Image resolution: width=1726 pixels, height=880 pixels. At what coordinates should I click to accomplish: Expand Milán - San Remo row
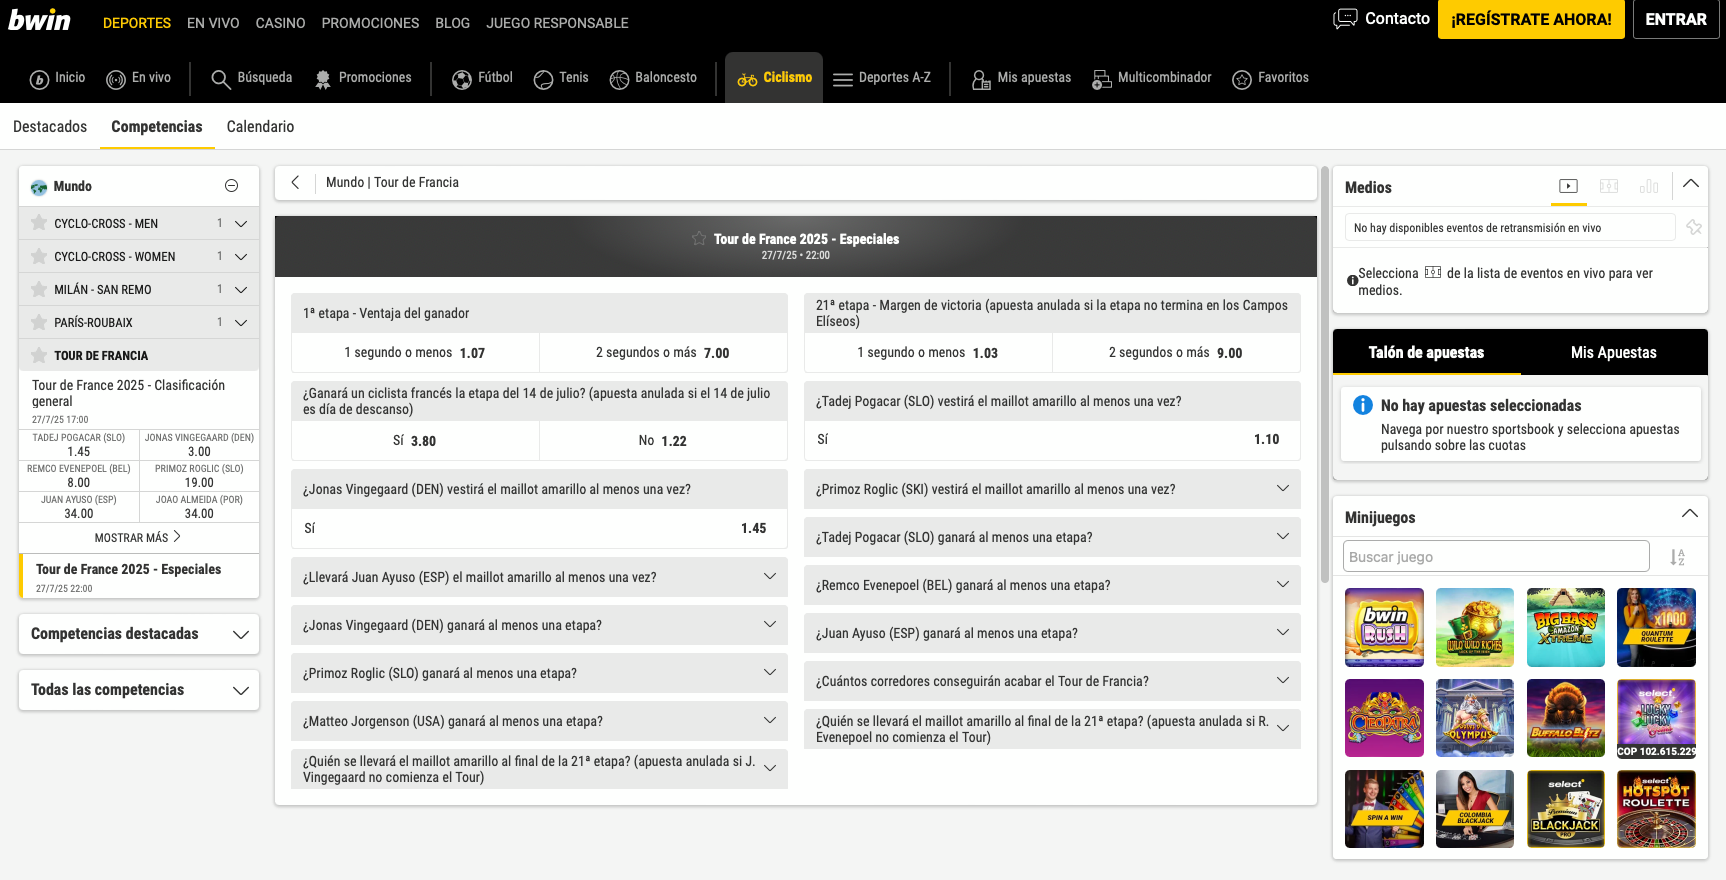(241, 290)
